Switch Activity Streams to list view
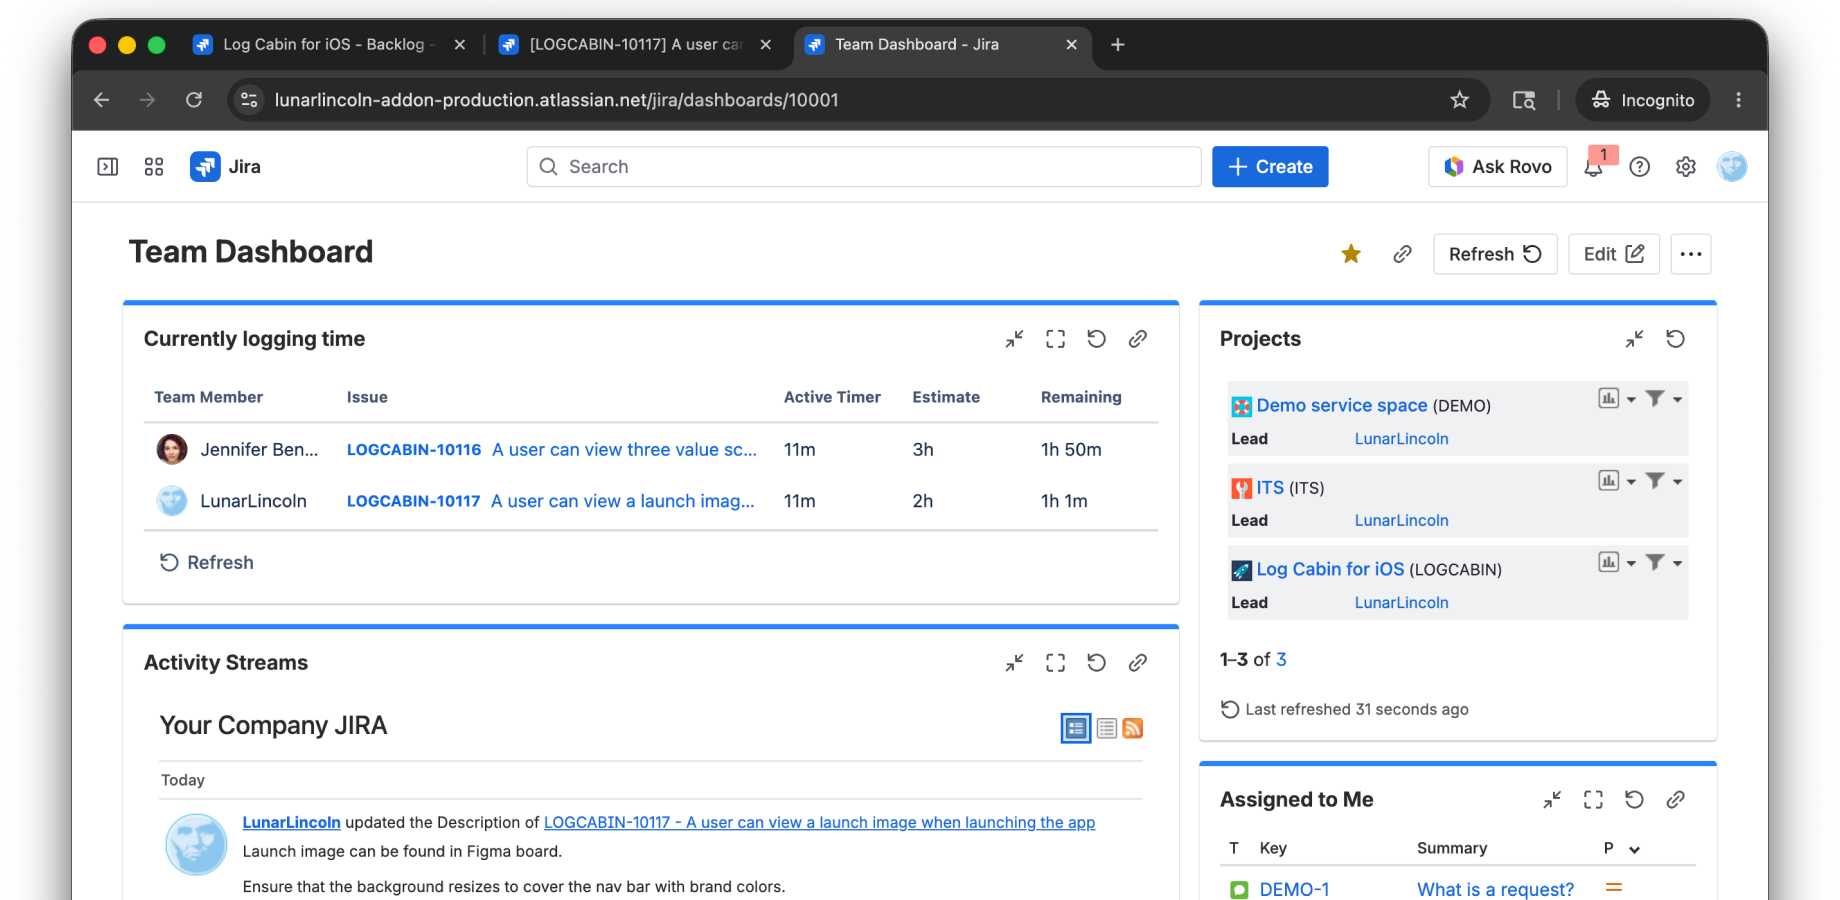1840x900 pixels. coord(1107,728)
